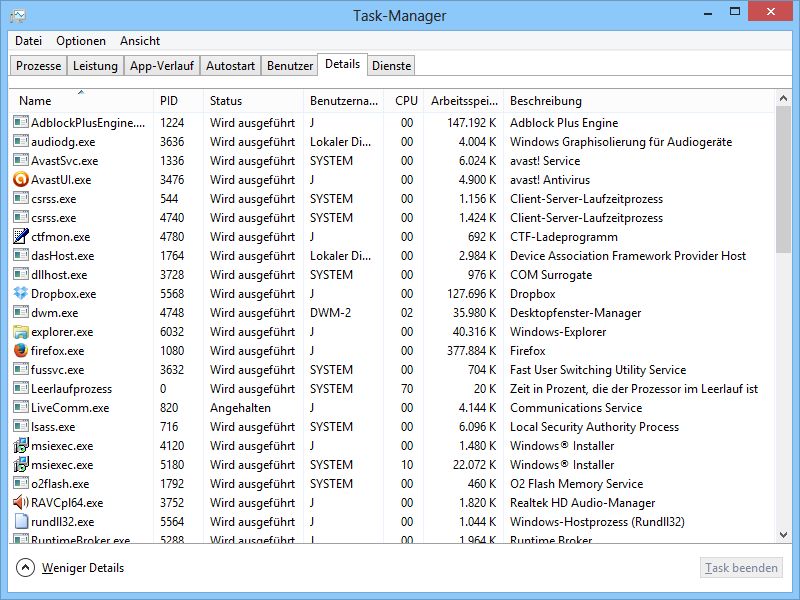Click the AvastSvc.exe process icon
Screen dimensions: 800x600
(20, 160)
